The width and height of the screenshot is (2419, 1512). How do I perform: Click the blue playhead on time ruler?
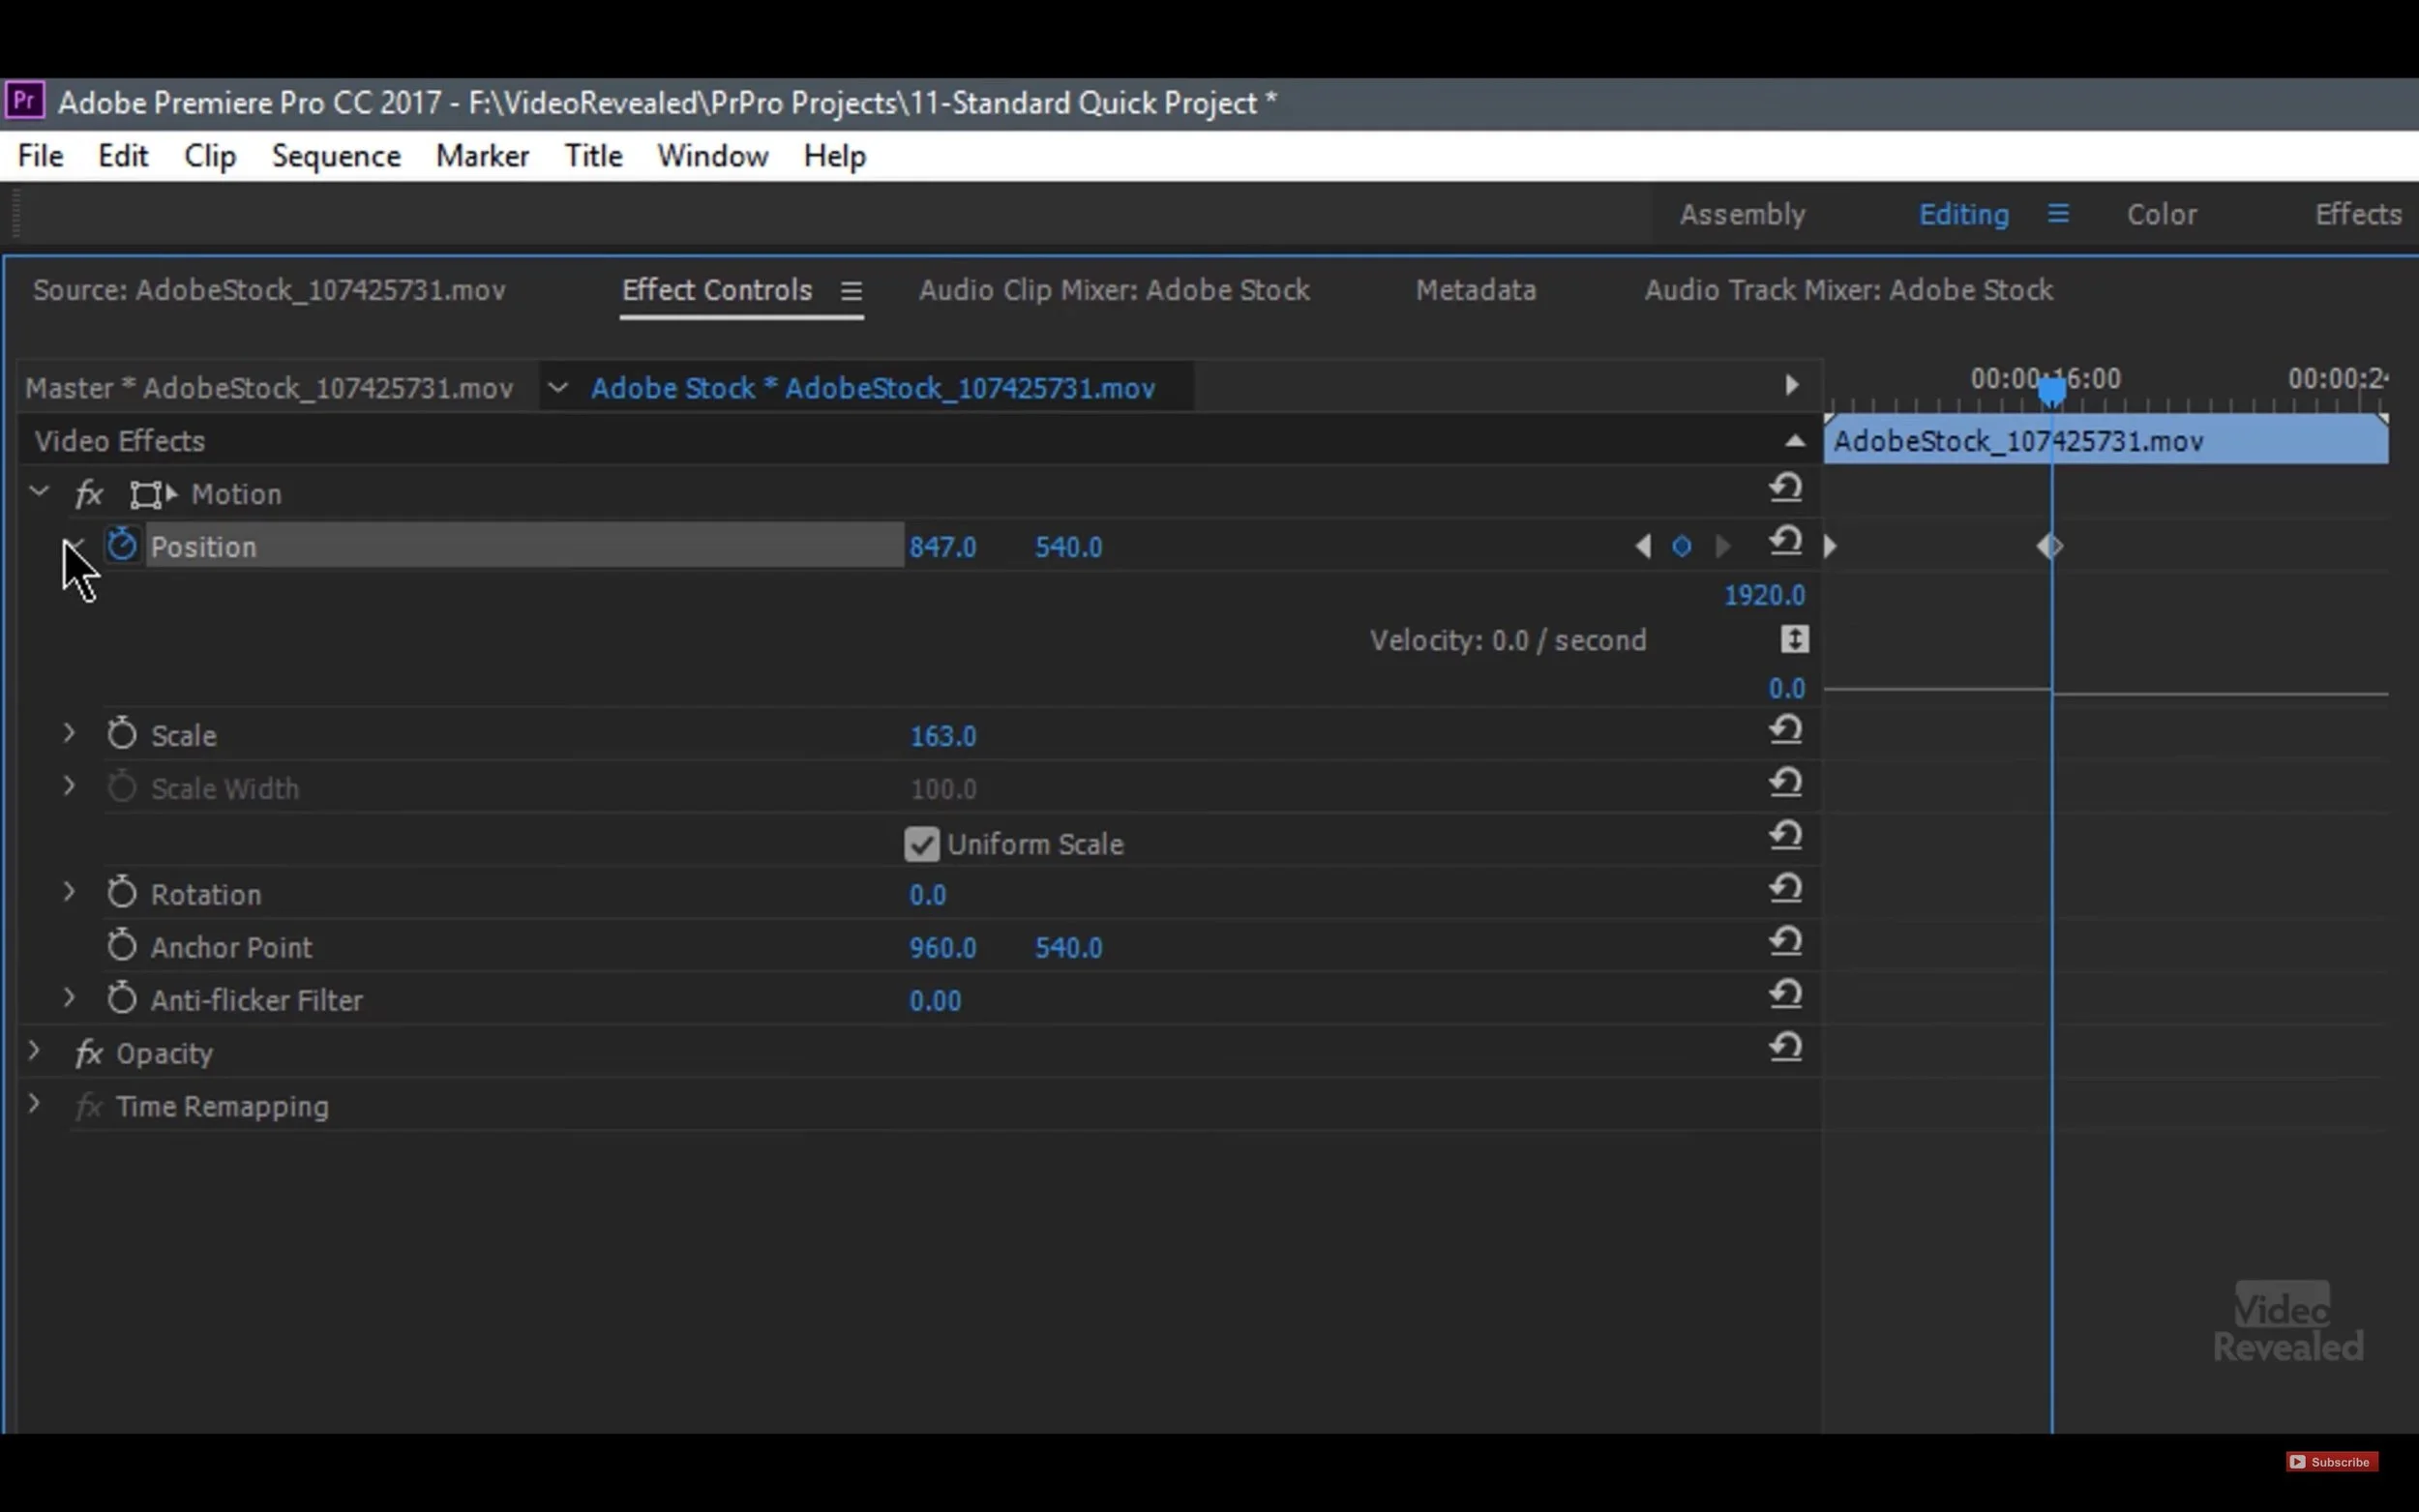2051,390
